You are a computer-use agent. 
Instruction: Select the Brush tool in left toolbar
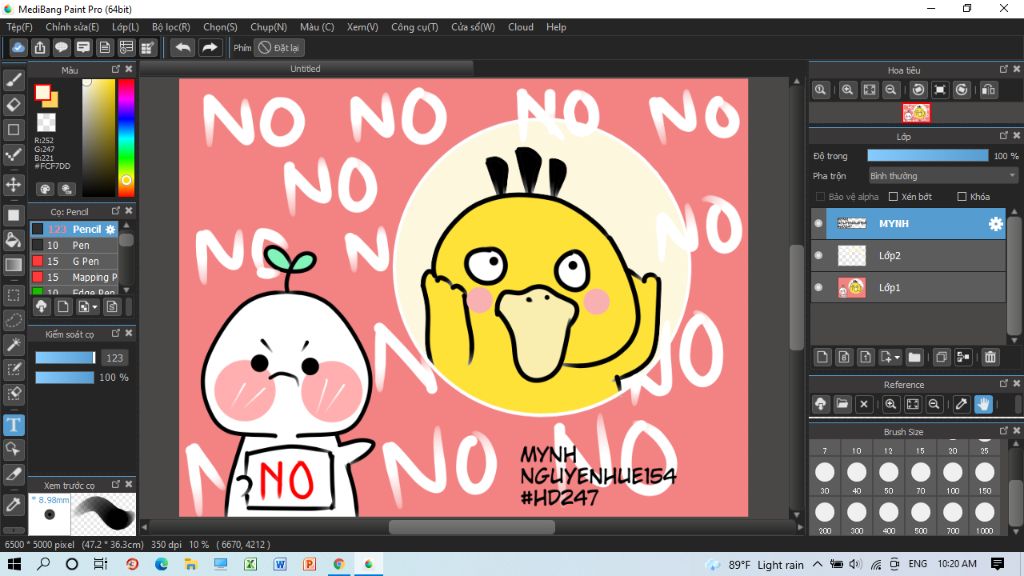(x=14, y=80)
